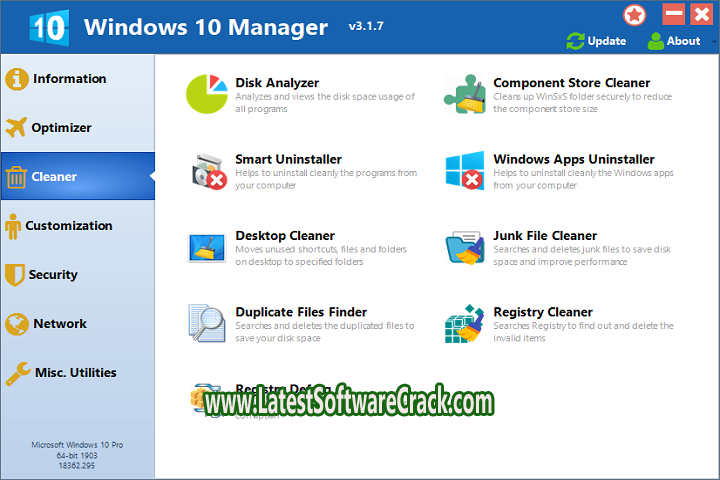Click the Microsoft Windows 10 Pro text
Screen dimensions: 720x480
(x=77, y=445)
